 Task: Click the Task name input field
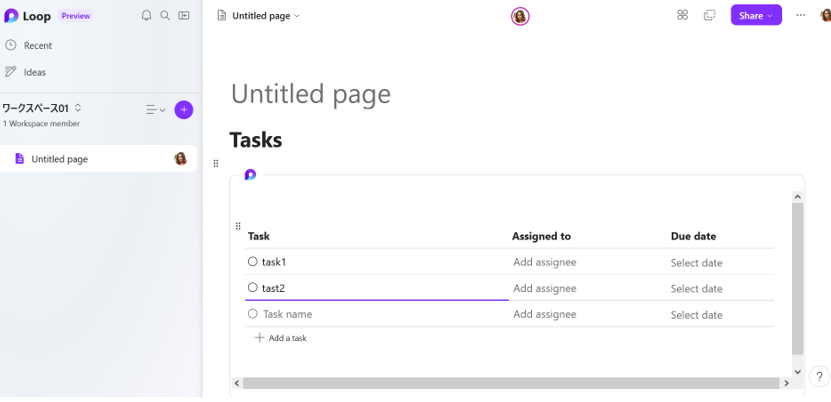click(288, 314)
